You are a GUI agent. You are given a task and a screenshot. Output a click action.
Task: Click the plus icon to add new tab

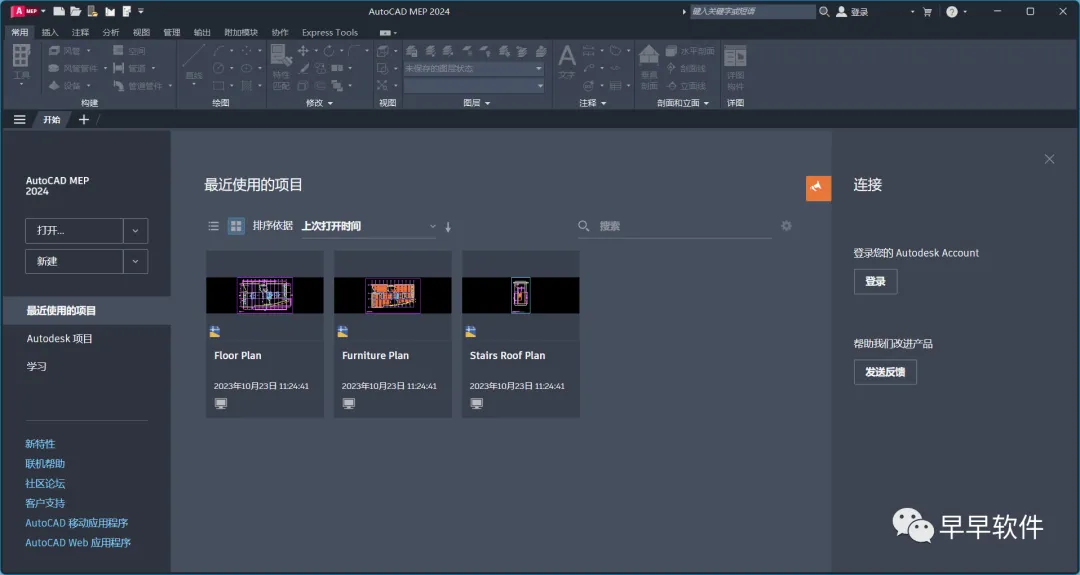pos(84,120)
